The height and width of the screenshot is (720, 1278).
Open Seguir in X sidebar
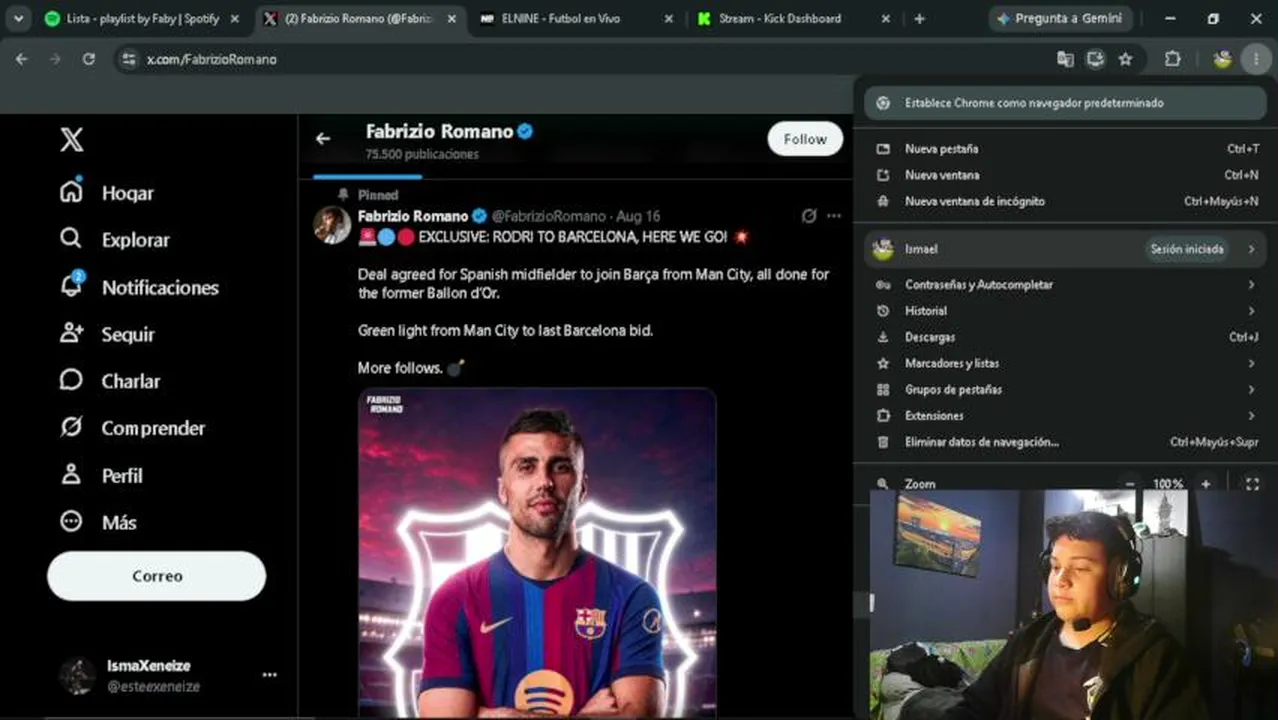[107, 334]
